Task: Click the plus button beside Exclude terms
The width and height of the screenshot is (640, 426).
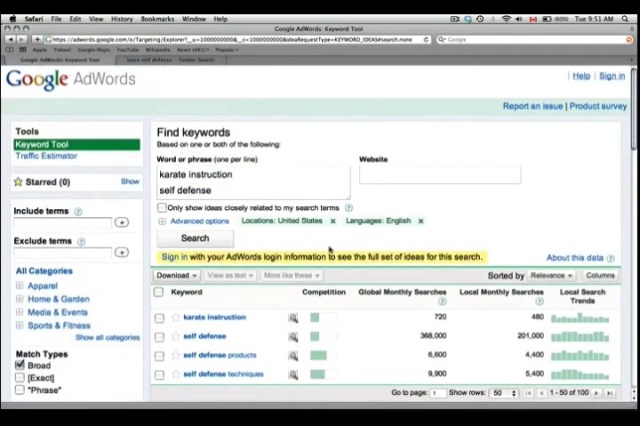Action: click(x=122, y=252)
